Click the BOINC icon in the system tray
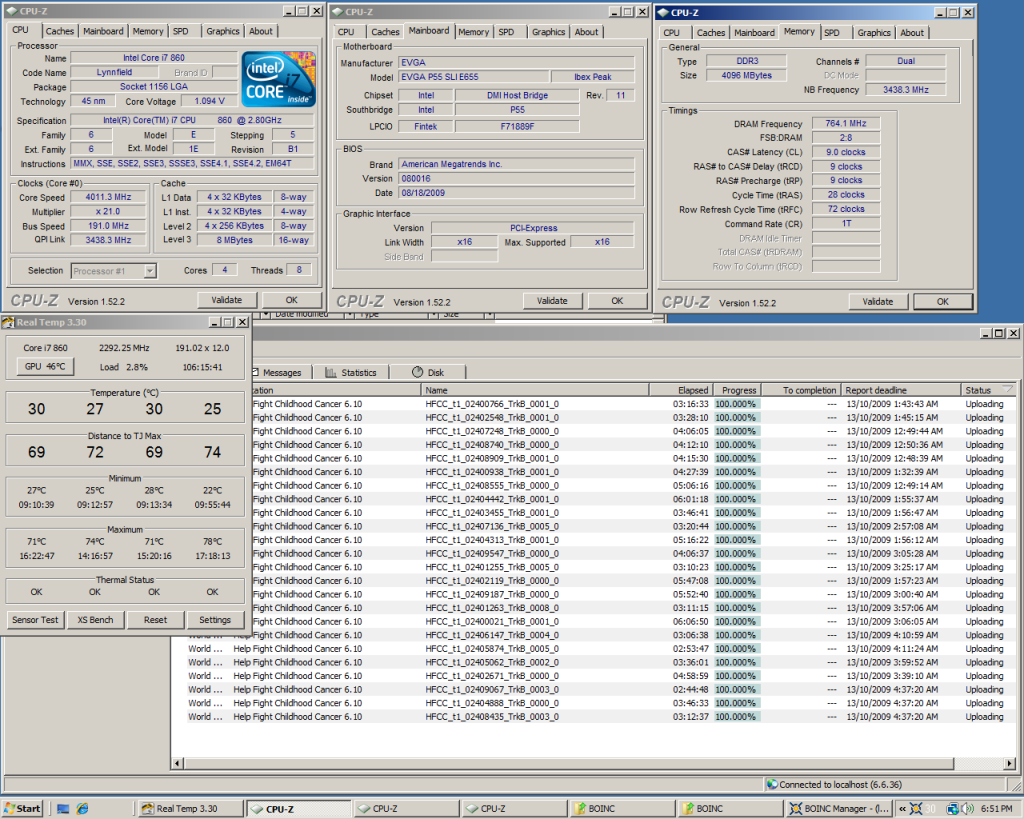The width and height of the screenshot is (1024, 819). [x=916, y=809]
